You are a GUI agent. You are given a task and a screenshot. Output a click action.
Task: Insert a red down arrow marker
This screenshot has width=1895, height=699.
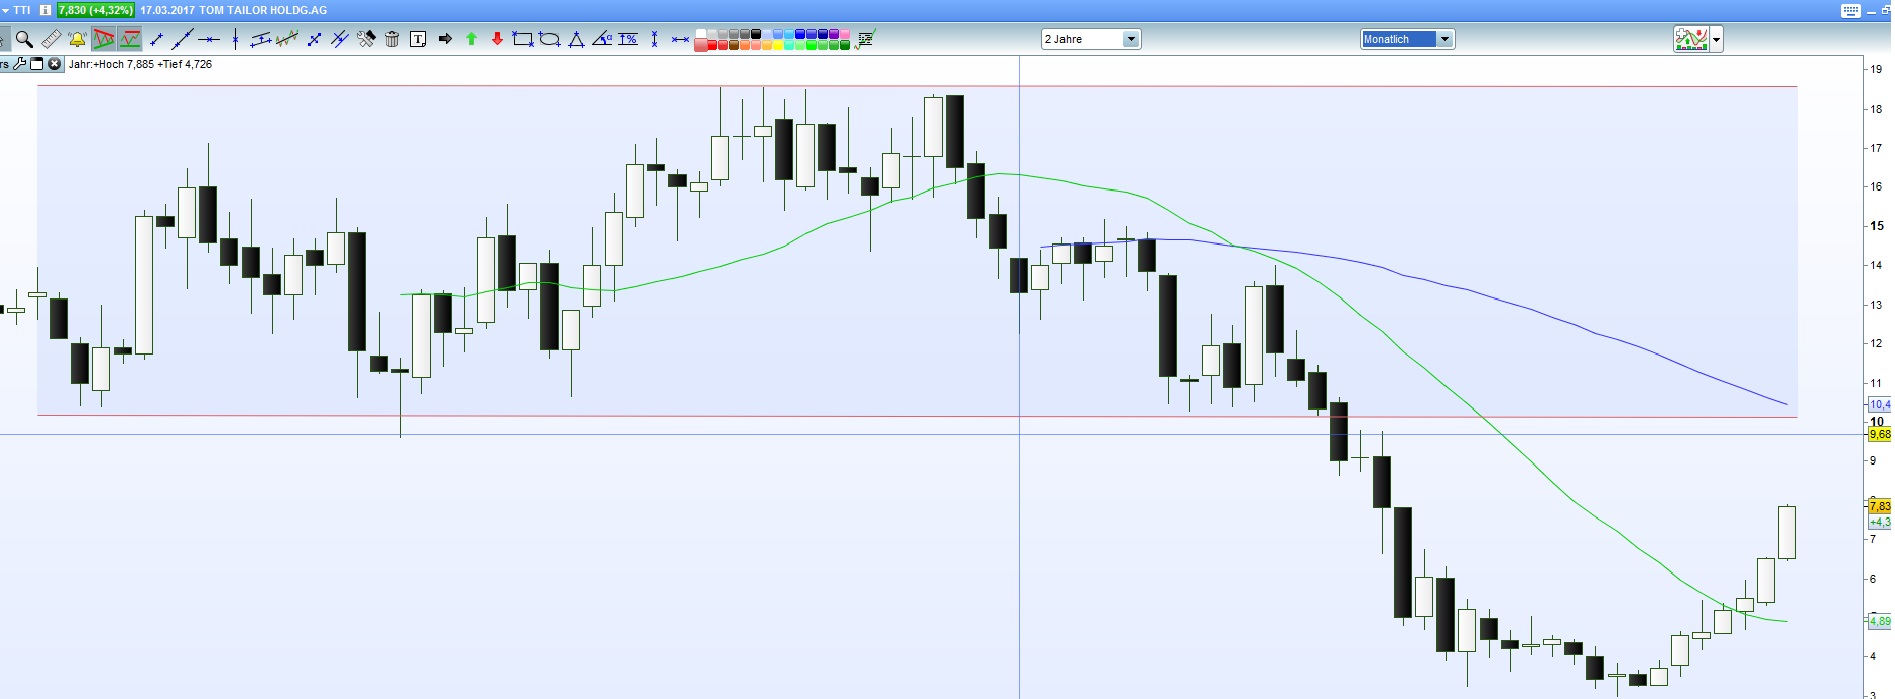click(x=497, y=39)
